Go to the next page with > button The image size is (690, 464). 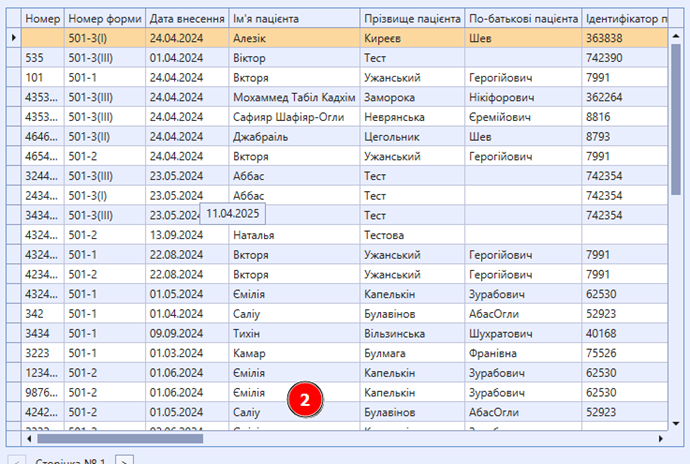pyautogui.click(x=124, y=460)
